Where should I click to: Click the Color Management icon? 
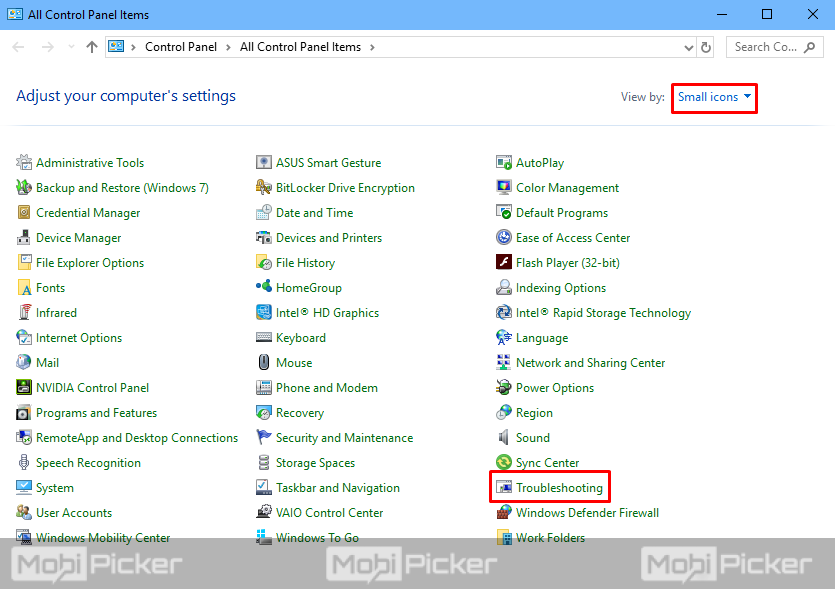click(504, 187)
